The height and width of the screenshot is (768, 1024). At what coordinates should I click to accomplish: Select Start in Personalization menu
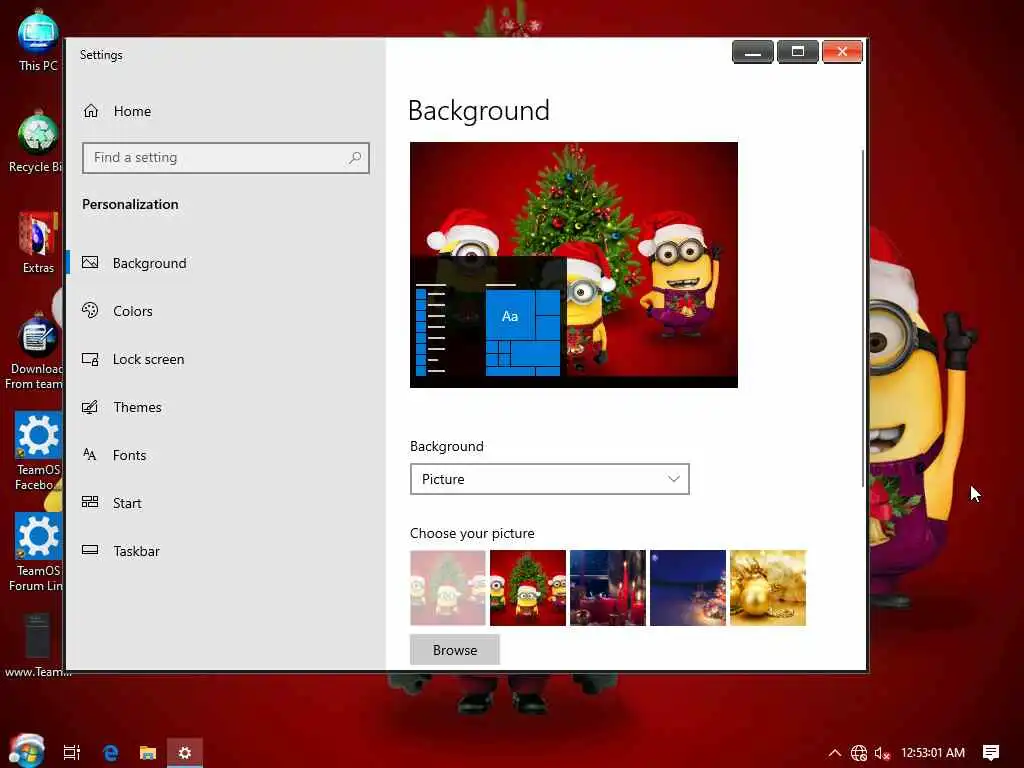[x=127, y=503]
